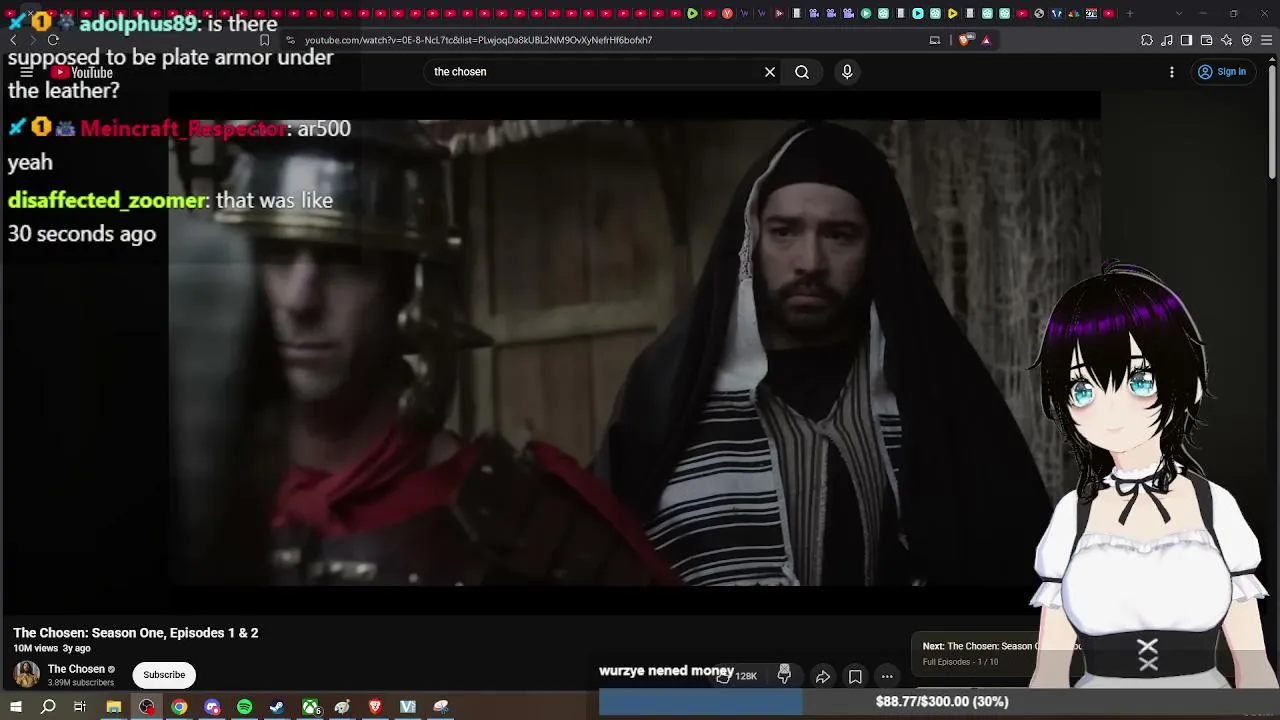This screenshot has height=720, width=1280.
Task: Open the Brave Rewards triangle icon
Action: pyautogui.click(x=986, y=40)
